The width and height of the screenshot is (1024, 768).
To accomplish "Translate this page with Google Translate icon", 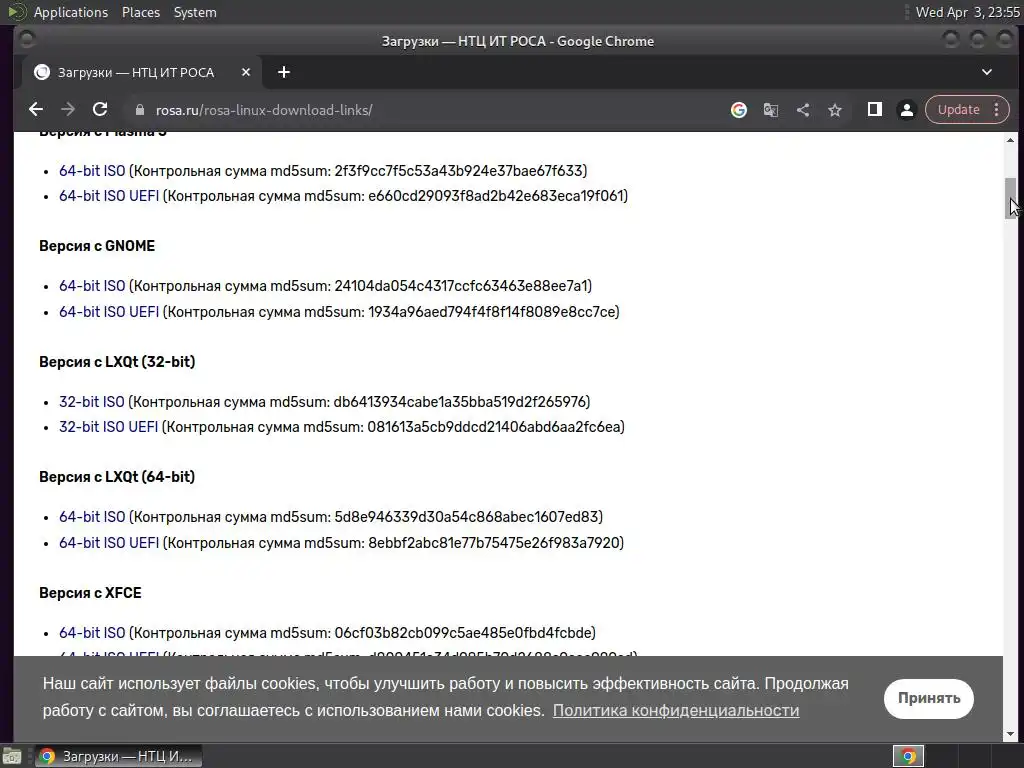I will tap(771, 110).
